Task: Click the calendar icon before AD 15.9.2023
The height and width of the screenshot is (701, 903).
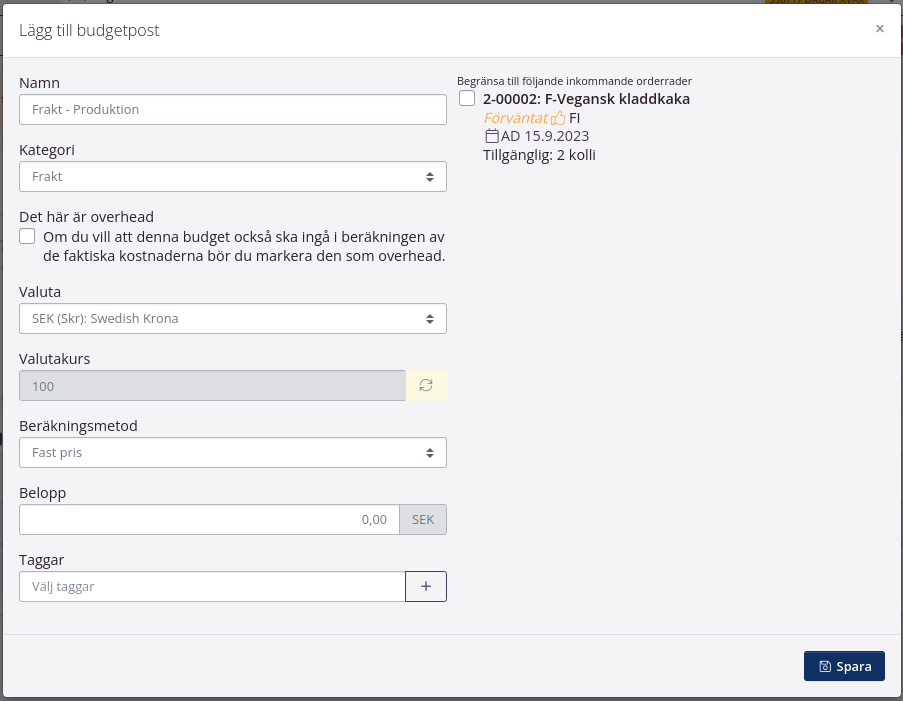Action: click(492, 136)
